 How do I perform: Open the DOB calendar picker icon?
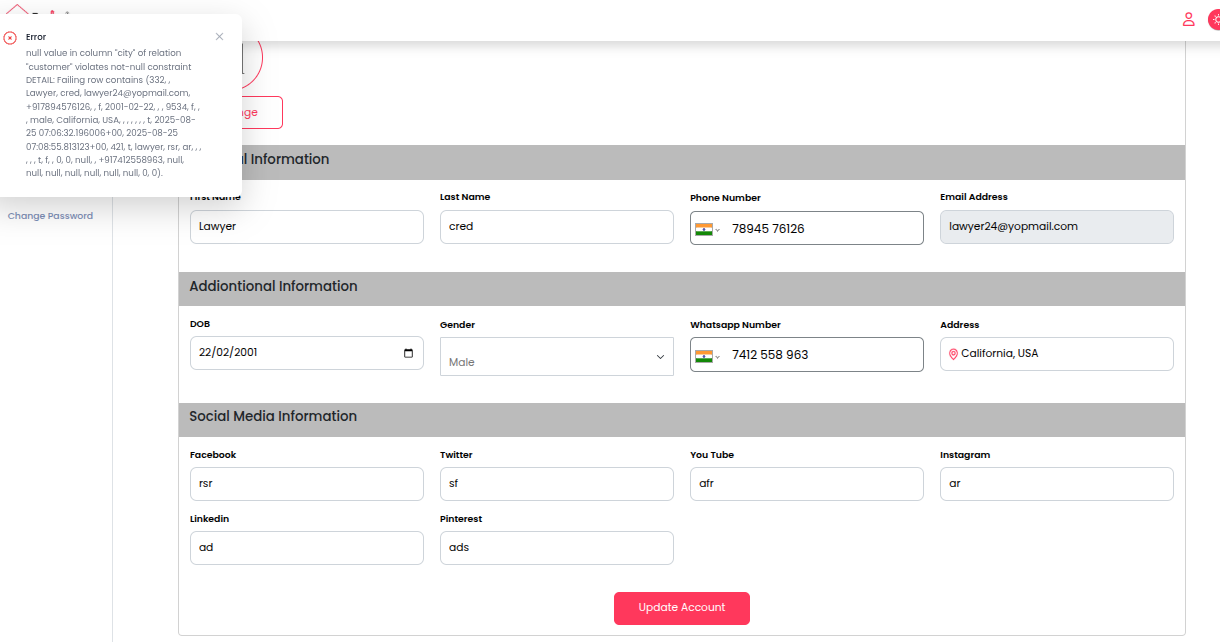(x=408, y=353)
